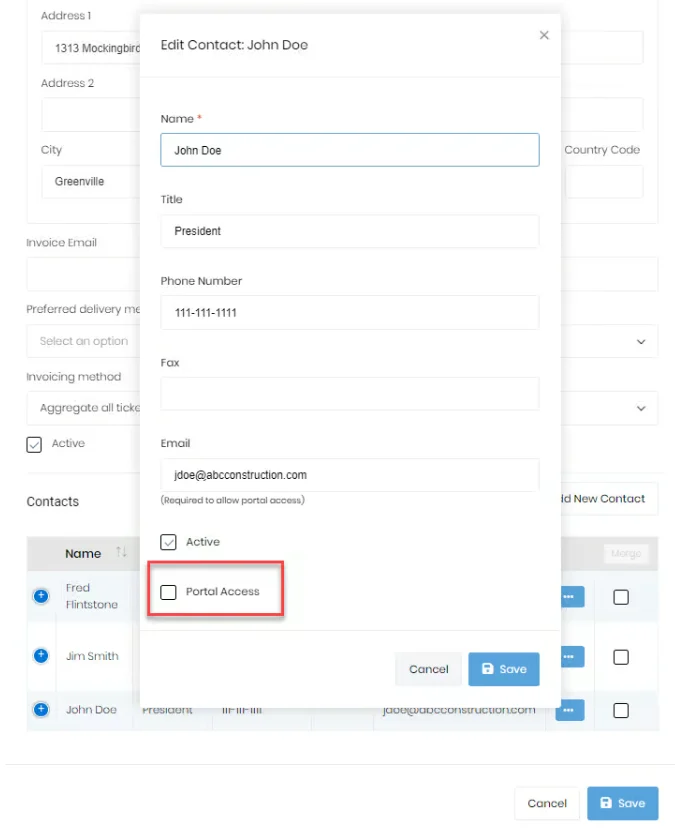The image size is (675, 828).
Task: Open the actions ellipsis menu for John Doe
Action: (x=568, y=710)
